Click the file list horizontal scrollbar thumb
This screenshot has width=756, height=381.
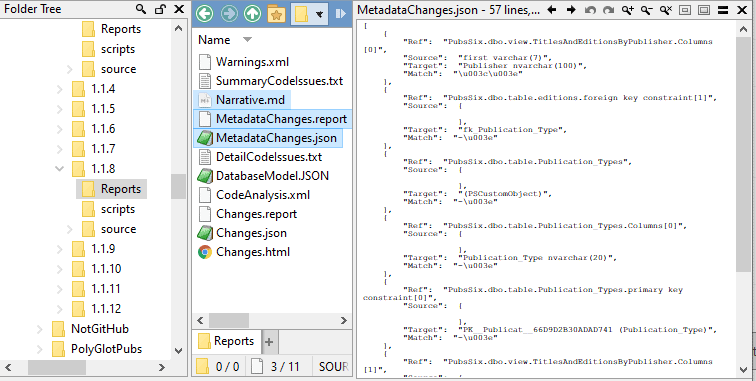tap(229, 320)
